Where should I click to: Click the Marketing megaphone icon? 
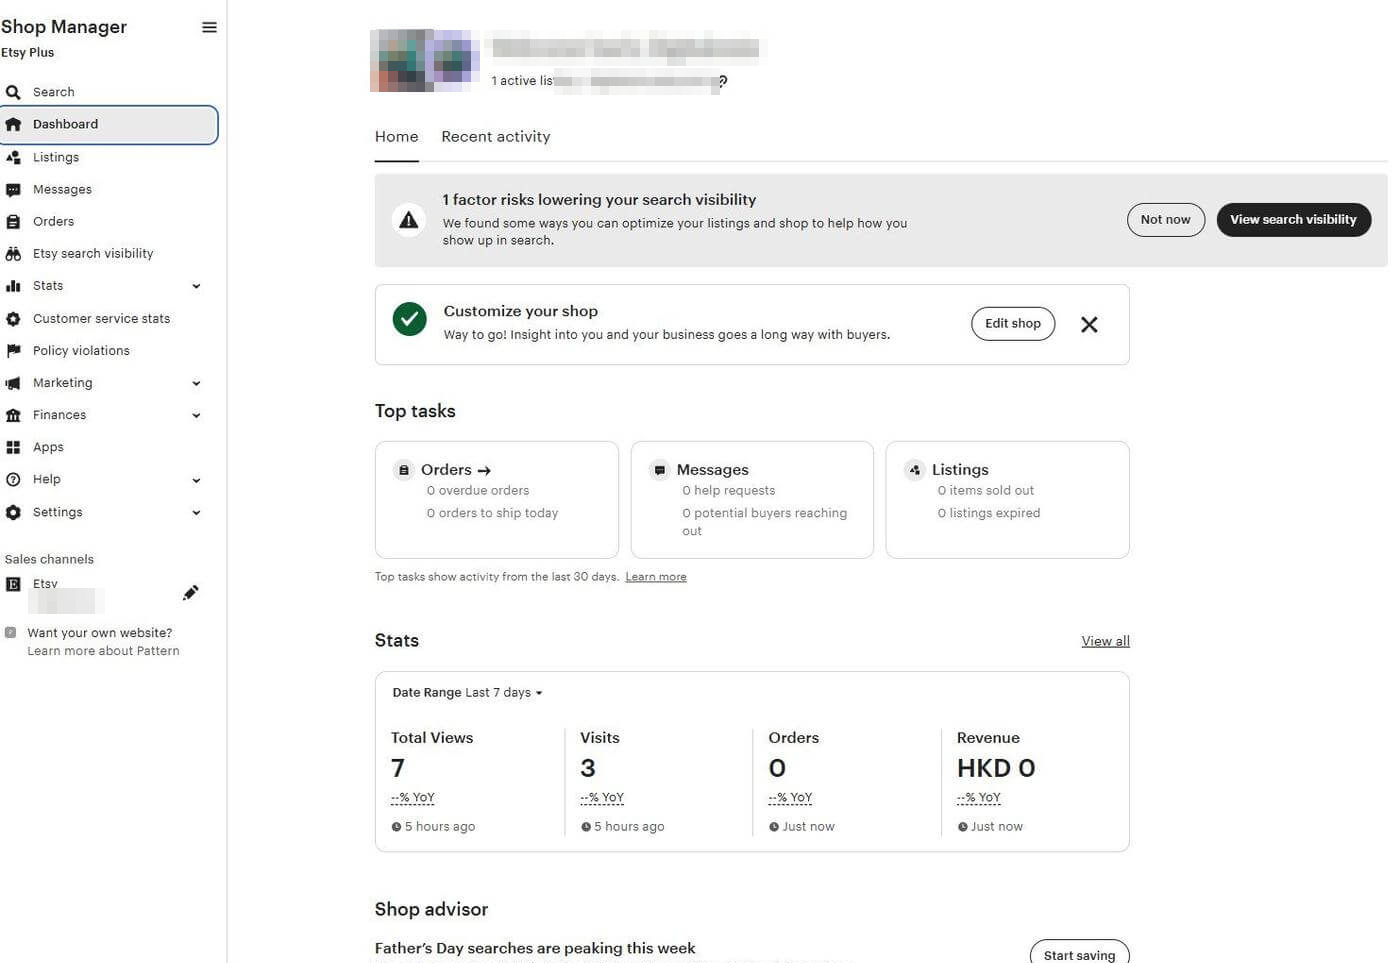[13, 383]
